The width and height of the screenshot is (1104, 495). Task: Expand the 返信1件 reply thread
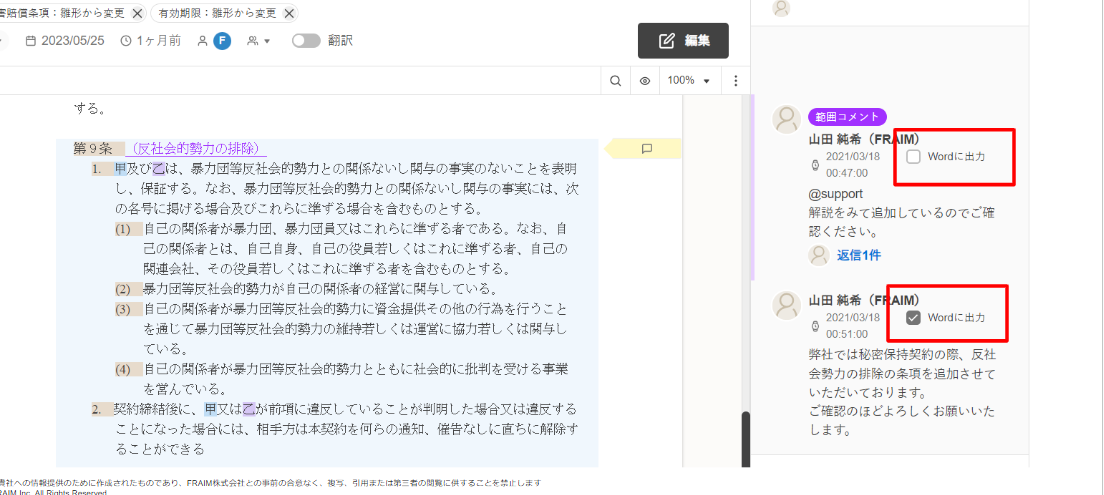click(x=858, y=255)
